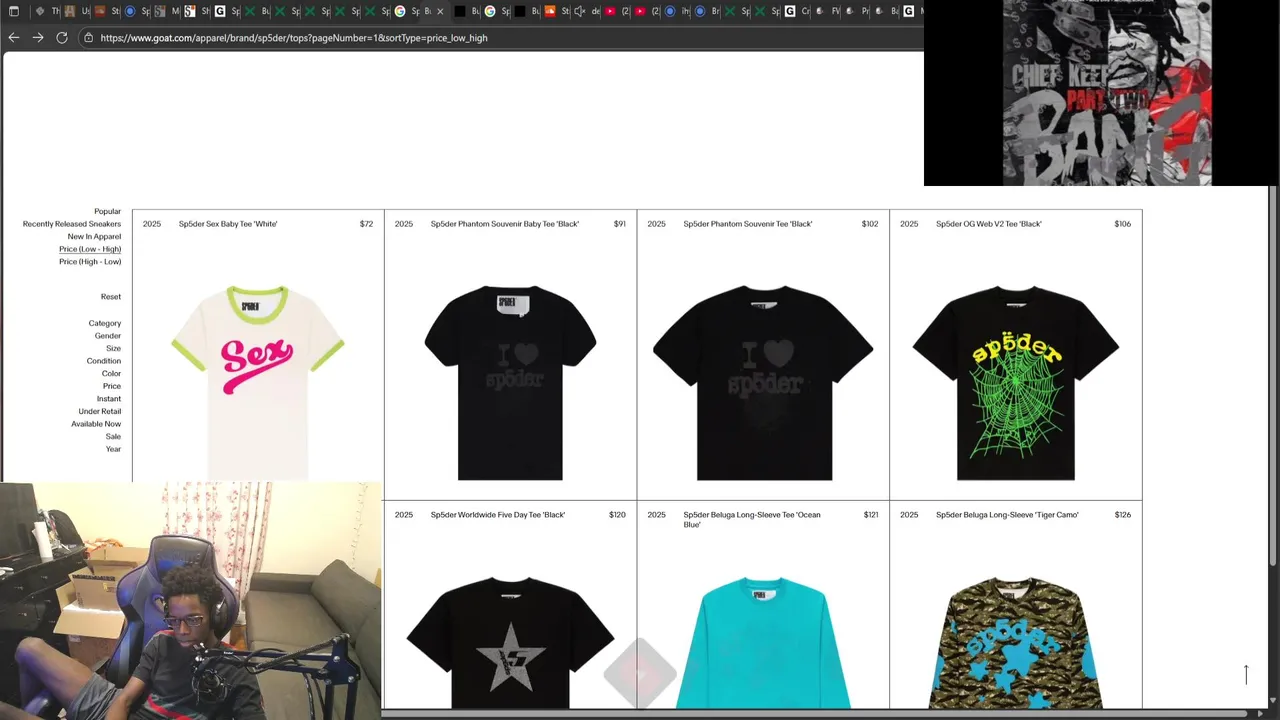Click the $120 price
Image resolution: width=1280 pixels, height=720 pixels.
pos(618,515)
